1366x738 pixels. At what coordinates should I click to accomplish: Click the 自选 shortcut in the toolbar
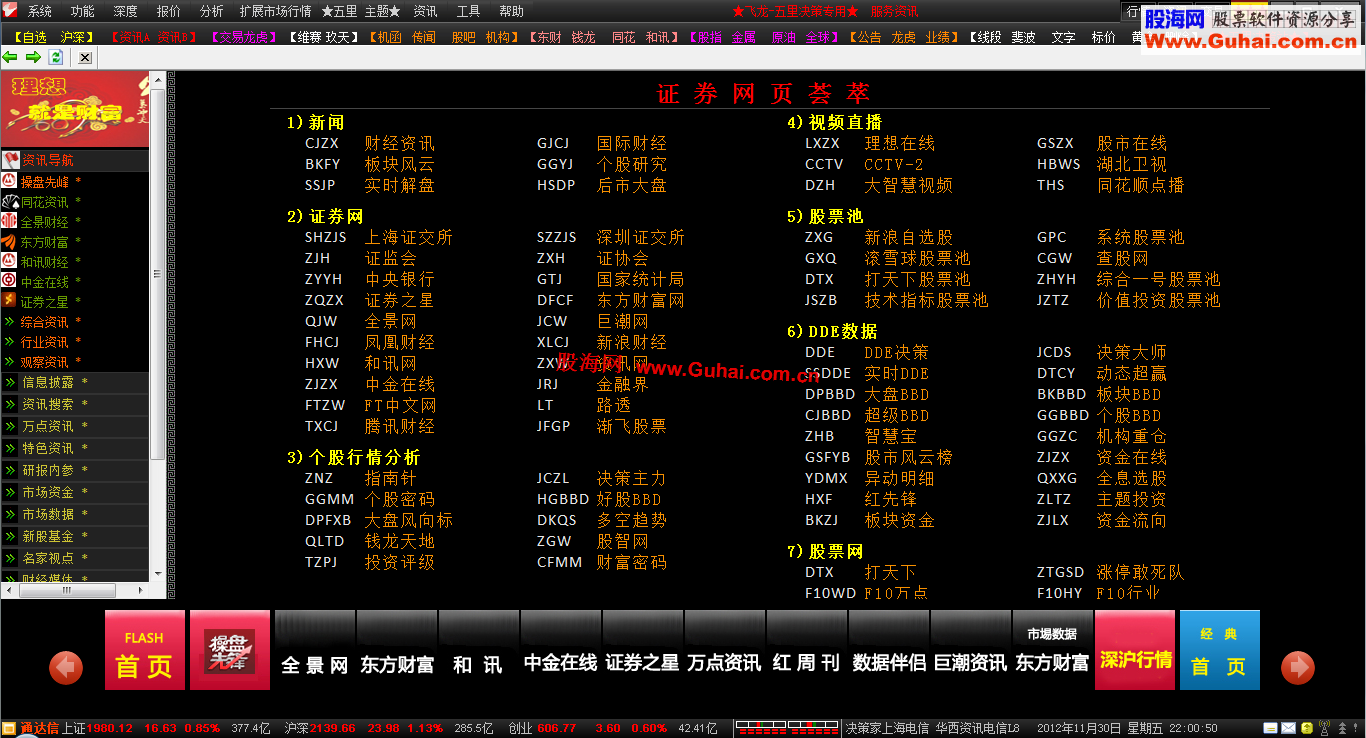pyautogui.click(x=35, y=37)
